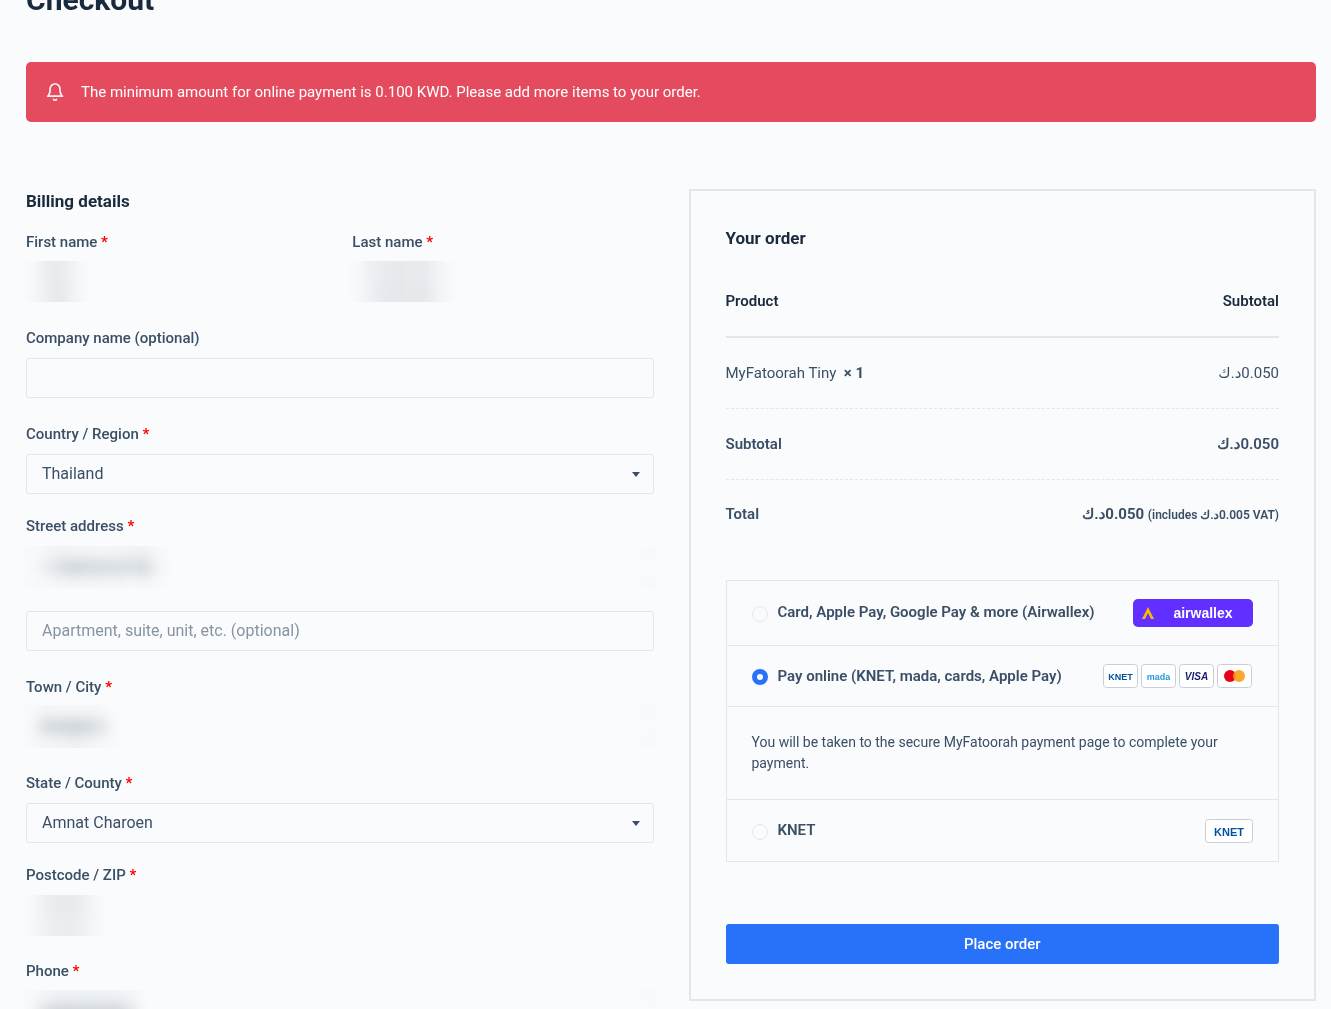The image size is (1331, 1009).
Task: Click the Phone input field
Action: tap(340, 1000)
